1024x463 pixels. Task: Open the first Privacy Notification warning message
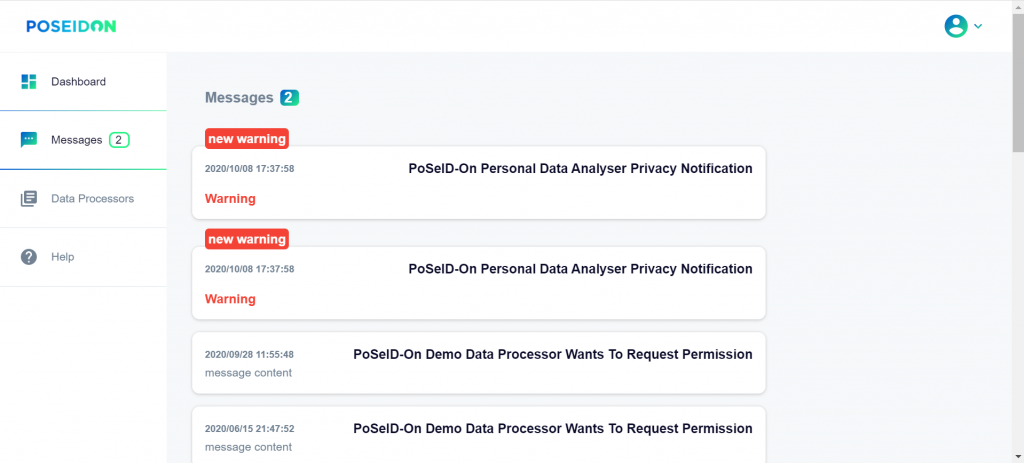click(479, 183)
